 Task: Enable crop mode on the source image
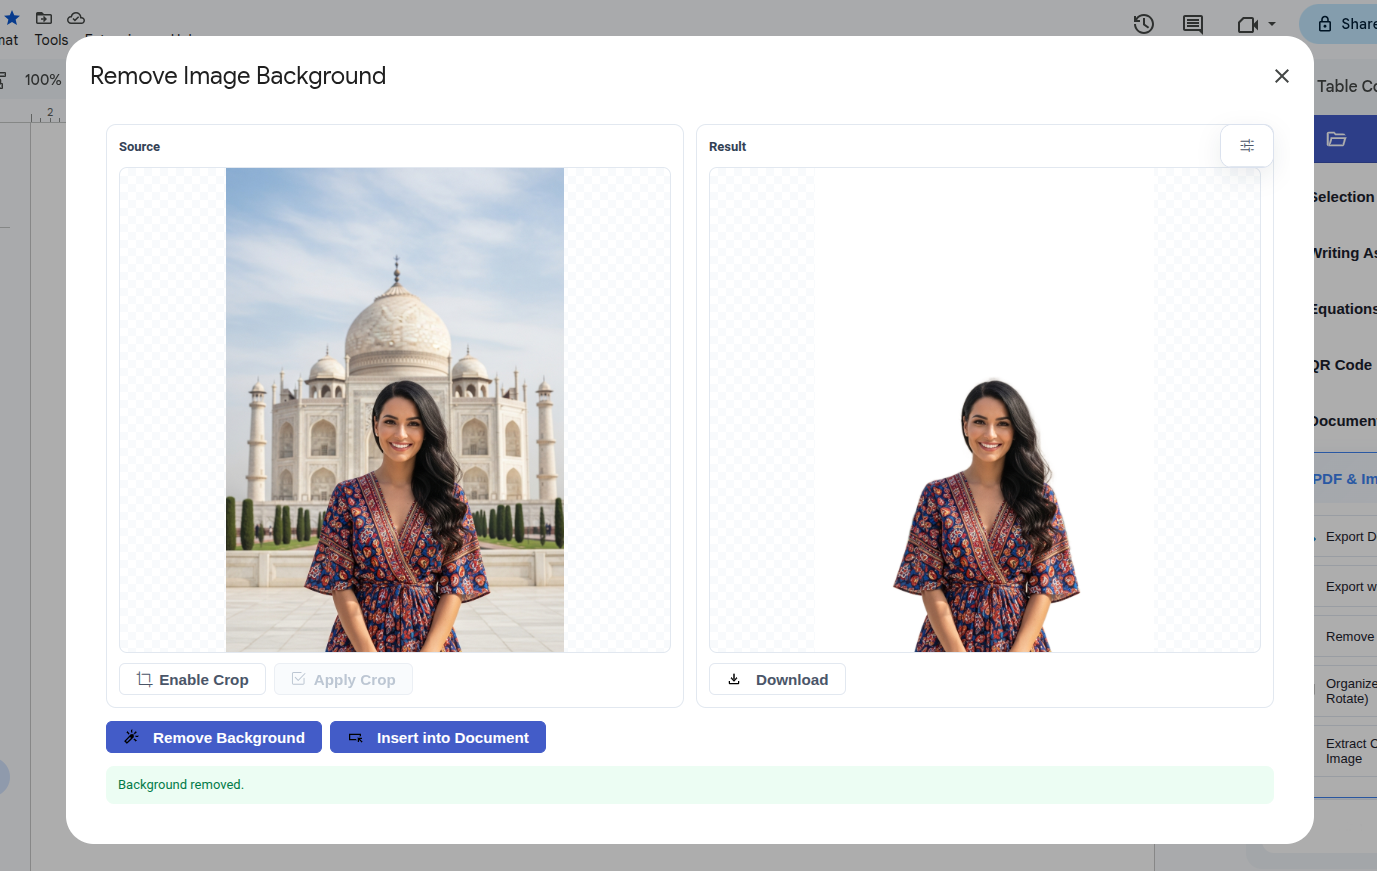192,679
